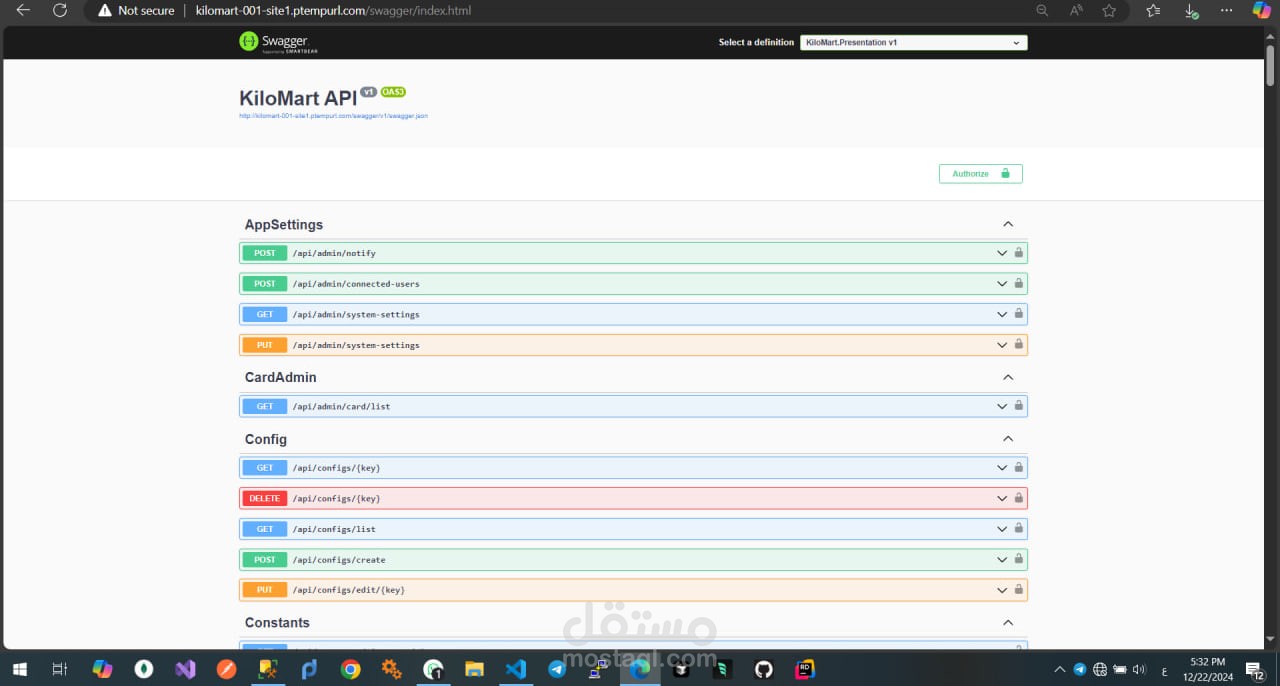Click lock icon on DELETE /api/configs/{key}

click(1018, 498)
